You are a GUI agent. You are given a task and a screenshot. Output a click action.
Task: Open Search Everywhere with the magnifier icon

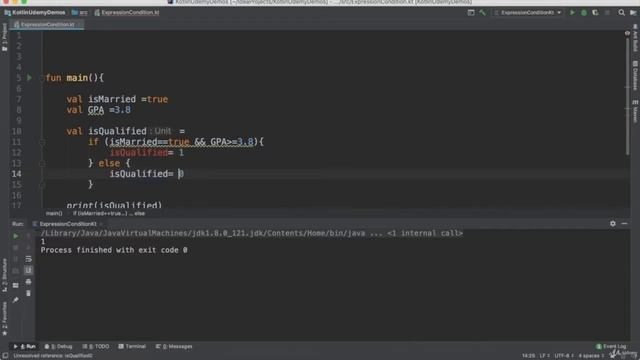pos(621,13)
